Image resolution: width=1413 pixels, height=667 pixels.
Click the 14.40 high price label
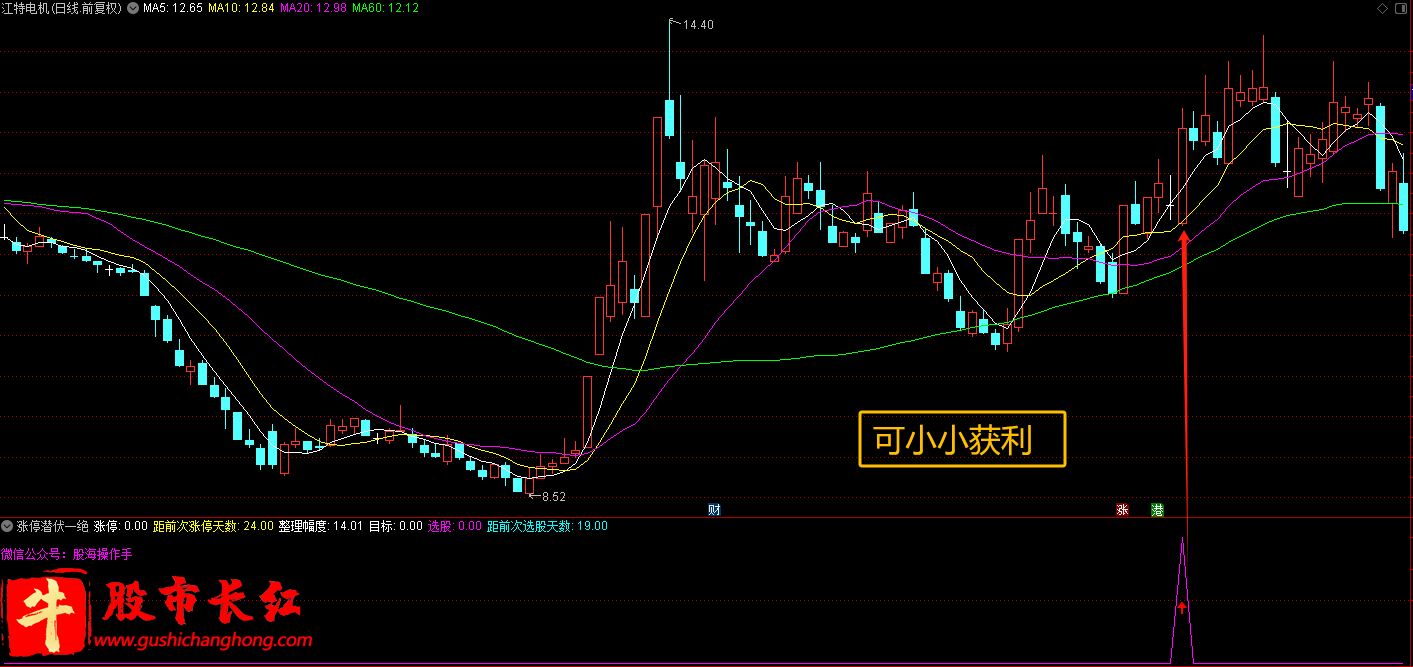tap(698, 25)
